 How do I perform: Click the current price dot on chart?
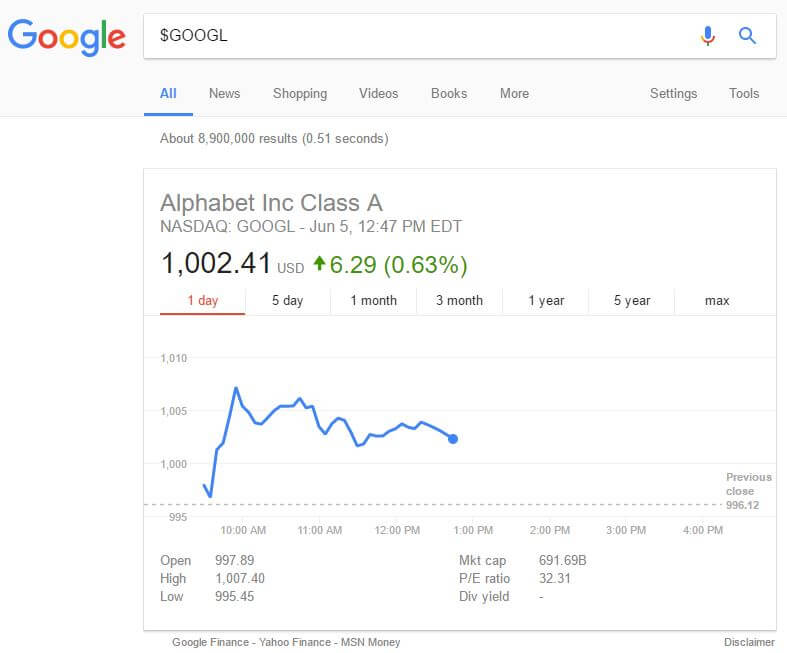pyautogui.click(x=453, y=439)
